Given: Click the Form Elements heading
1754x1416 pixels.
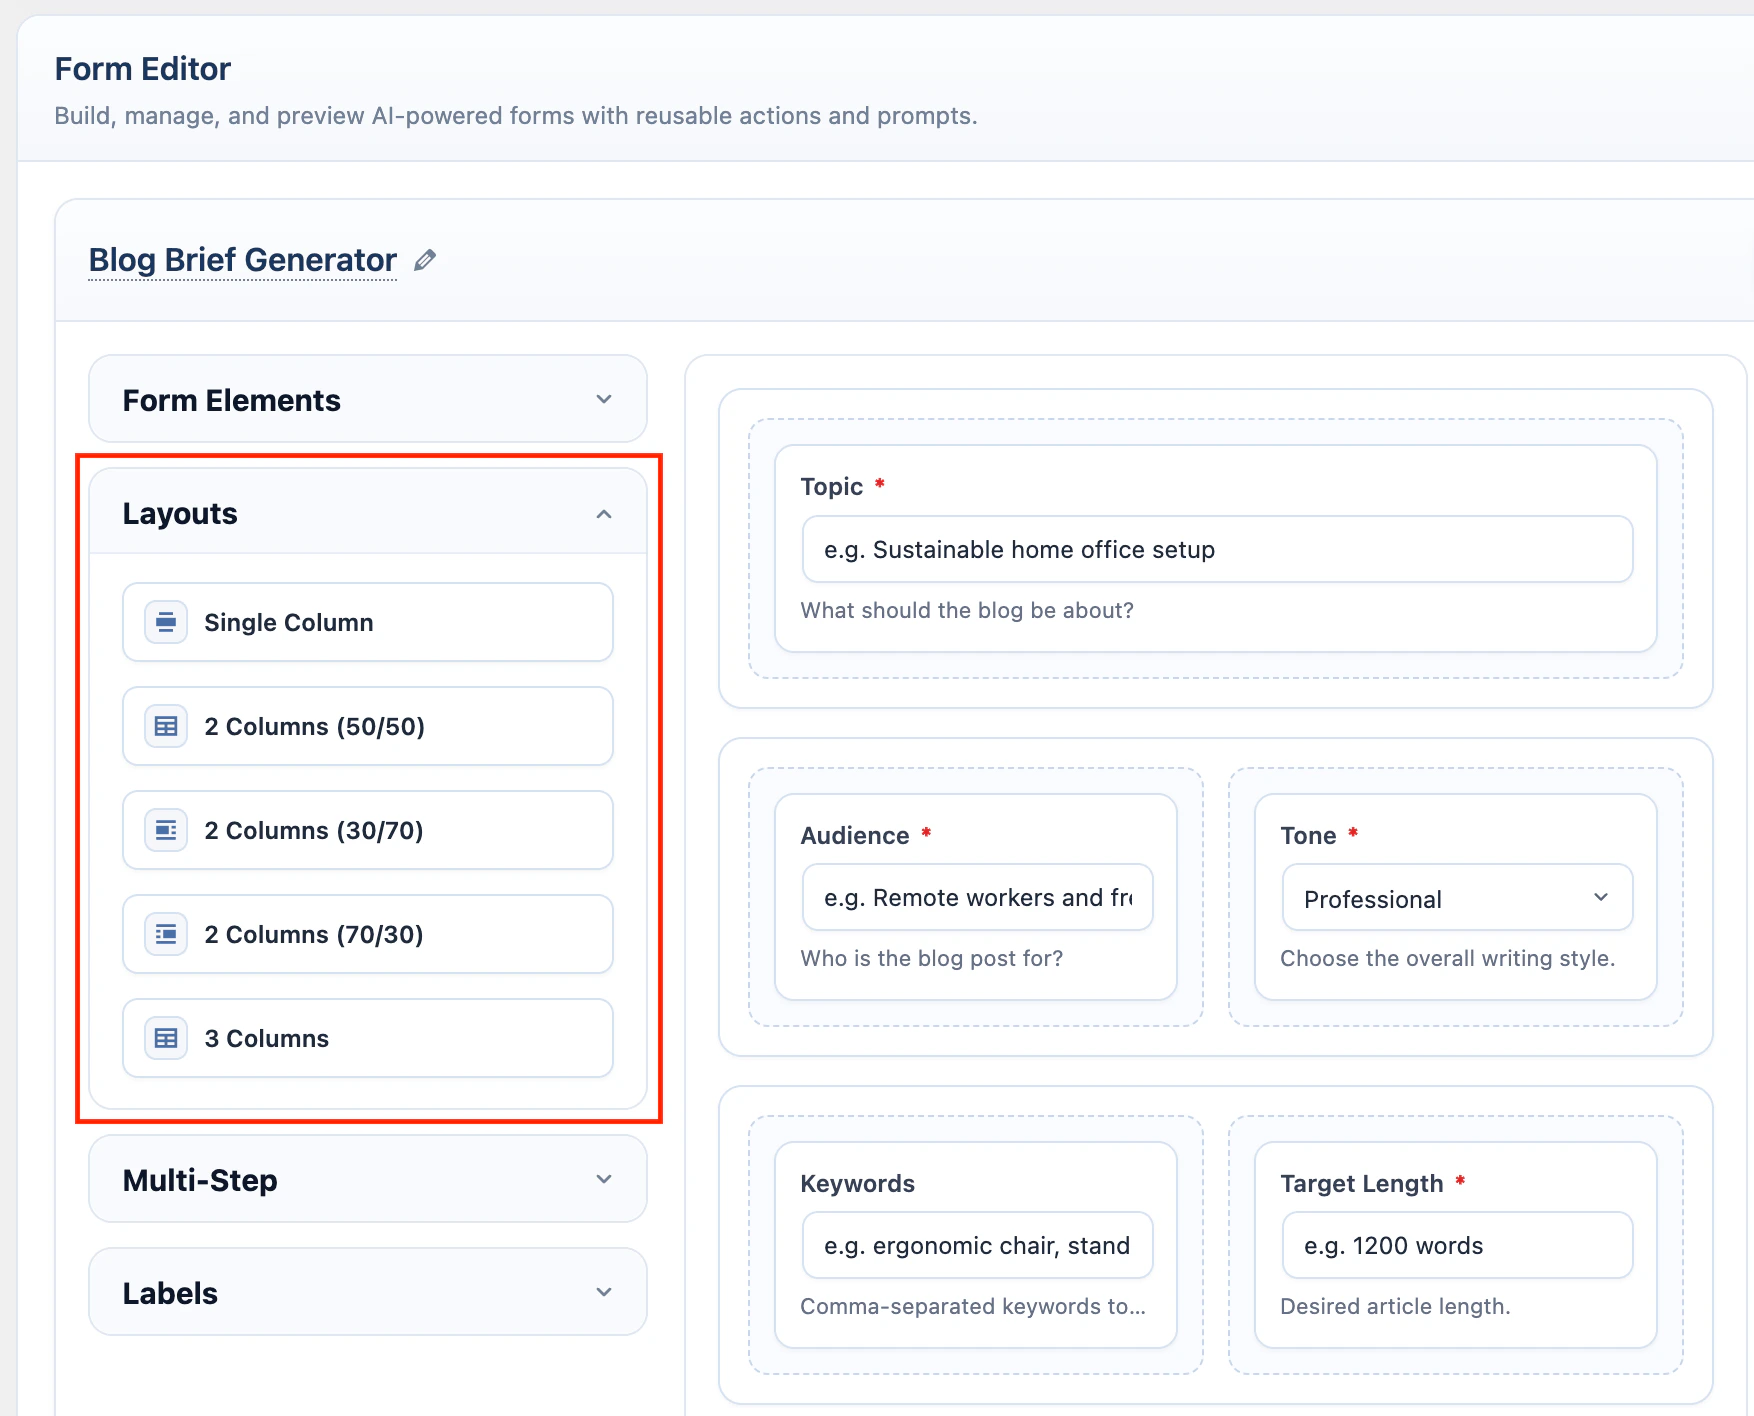Looking at the screenshot, I should 232,400.
